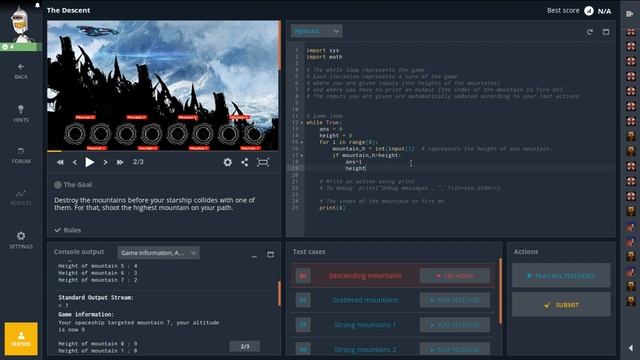Image resolution: width=640 pixels, height=360 pixels.
Task: Toggle fullscreen game viewer
Action: tap(263, 162)
